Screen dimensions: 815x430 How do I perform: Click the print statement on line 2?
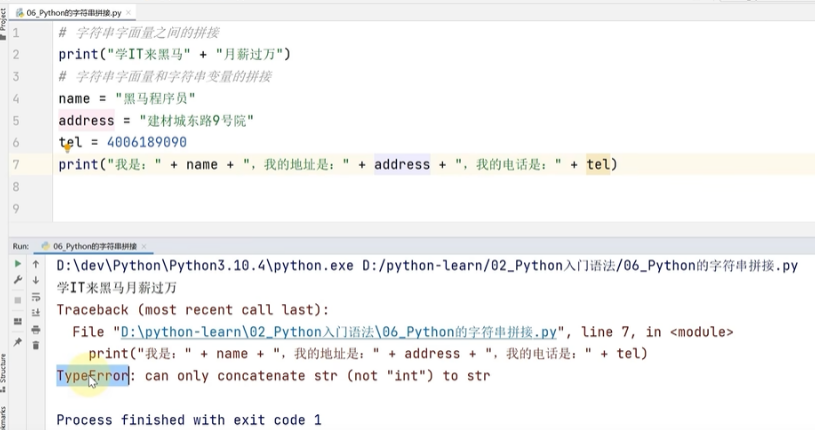click(x=175, y=55)
